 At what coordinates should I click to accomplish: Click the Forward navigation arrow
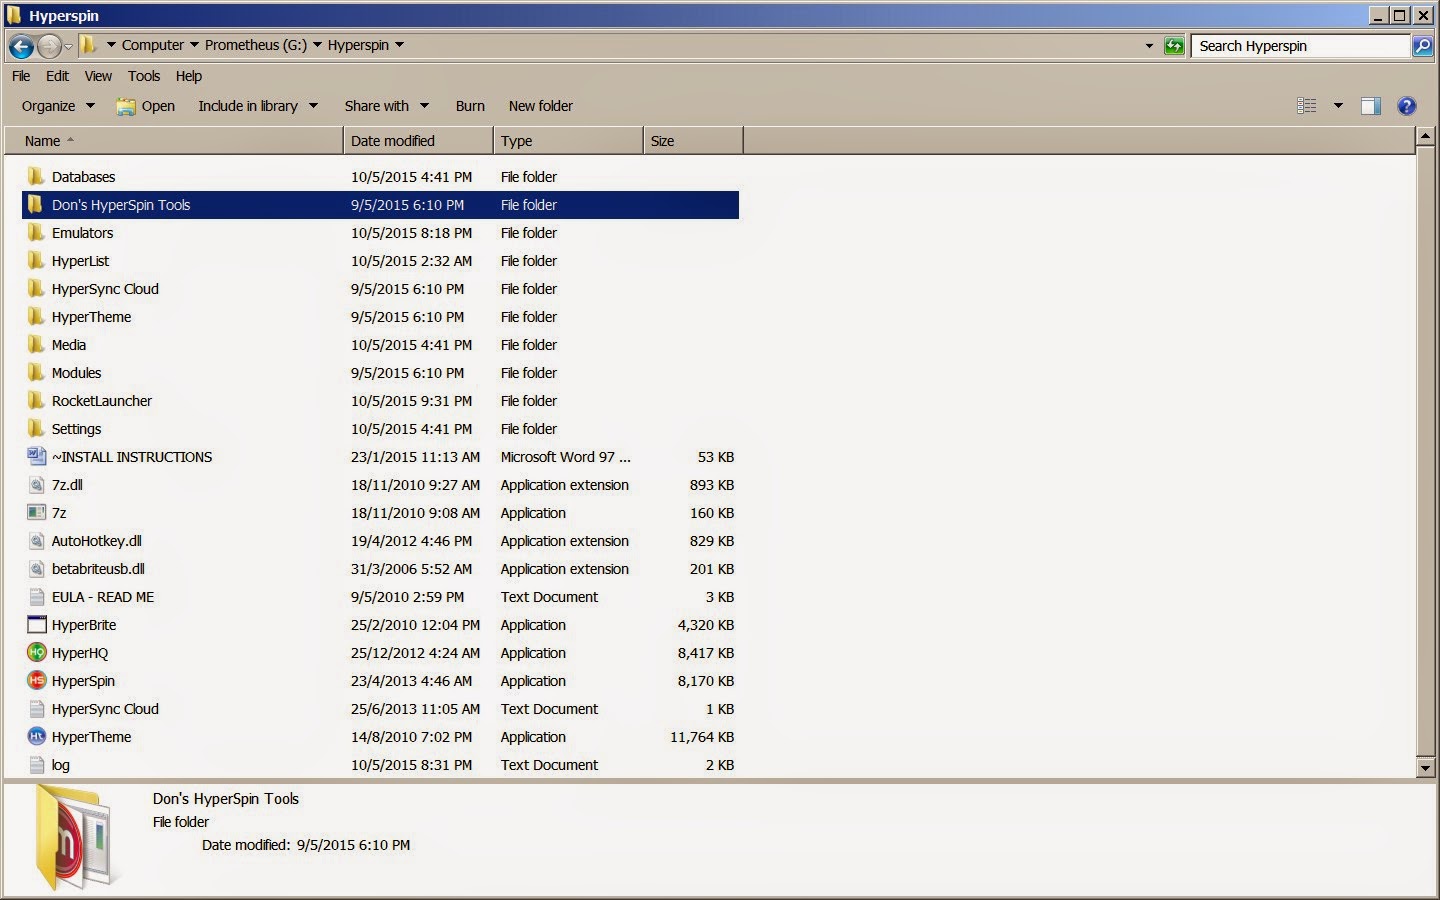[x=49, y=46]
